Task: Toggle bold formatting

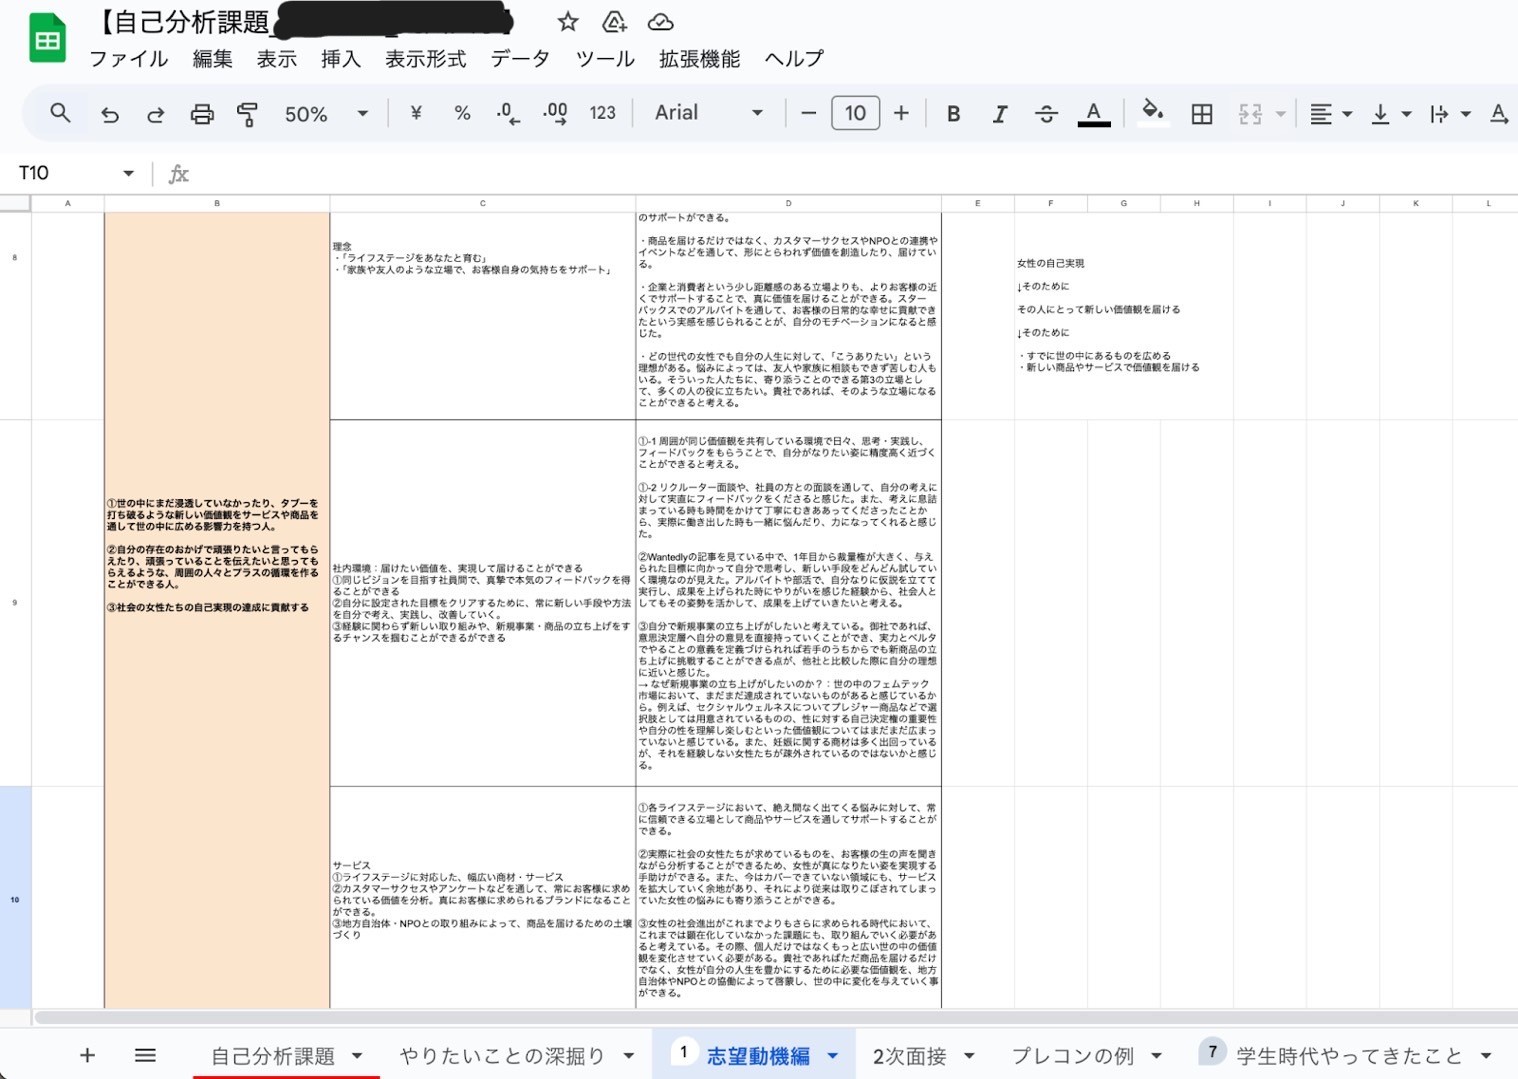Action: [953, 114]
